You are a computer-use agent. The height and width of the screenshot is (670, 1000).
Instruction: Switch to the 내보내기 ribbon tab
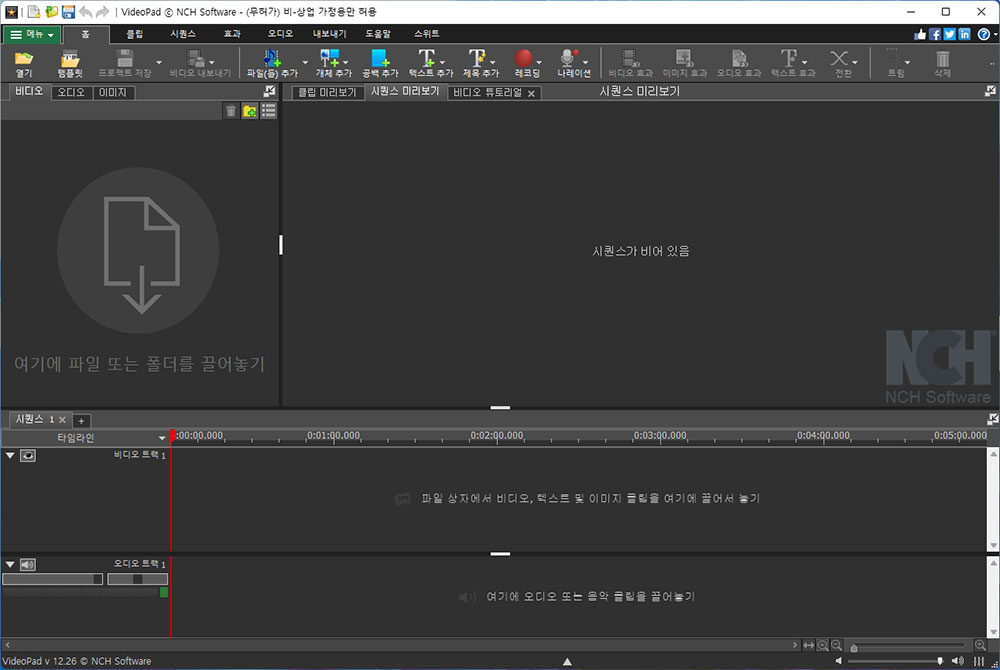(330, 34)
